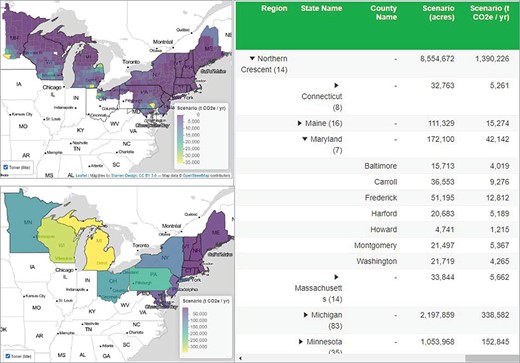Click the 8,554,672 acres value

click(x=437, y=59)
